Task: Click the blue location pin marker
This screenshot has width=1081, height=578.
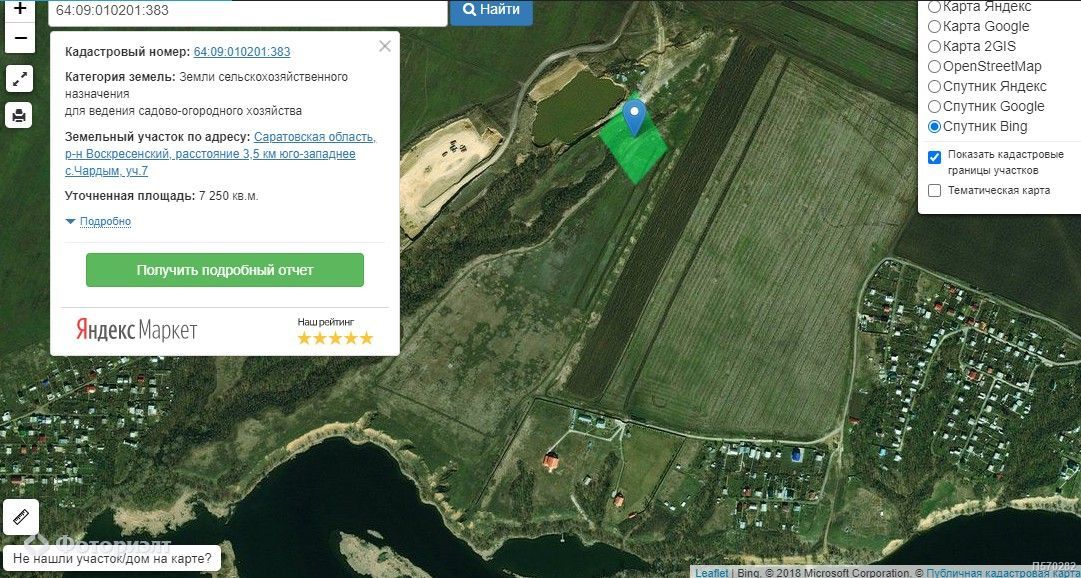Action: (633, 117)
